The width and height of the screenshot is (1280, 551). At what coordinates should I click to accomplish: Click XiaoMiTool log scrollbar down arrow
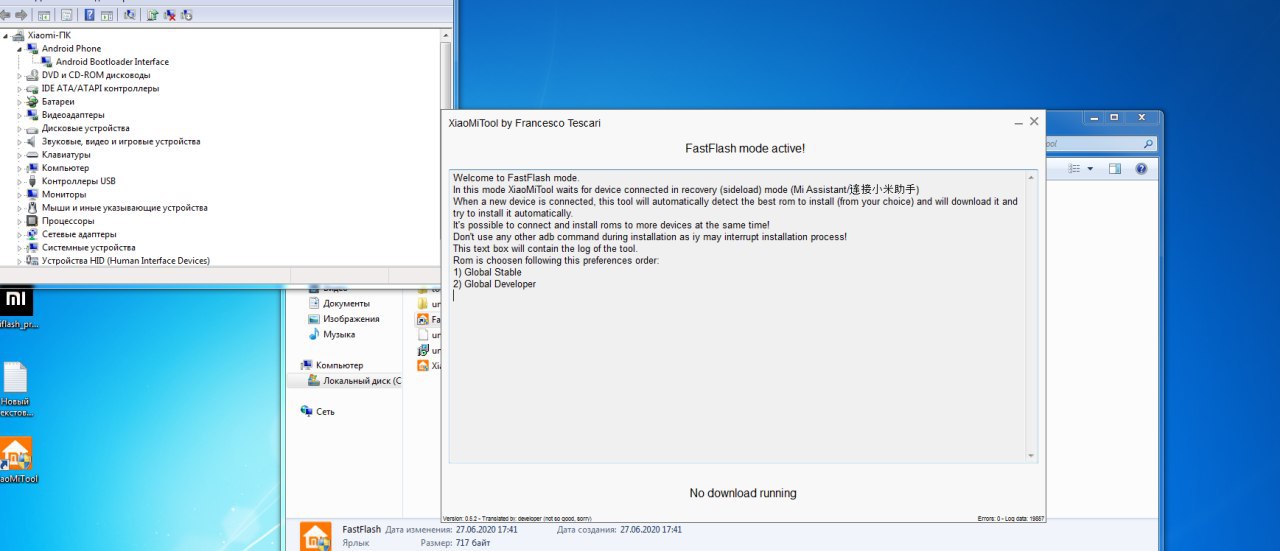[x=1031, y=456]
